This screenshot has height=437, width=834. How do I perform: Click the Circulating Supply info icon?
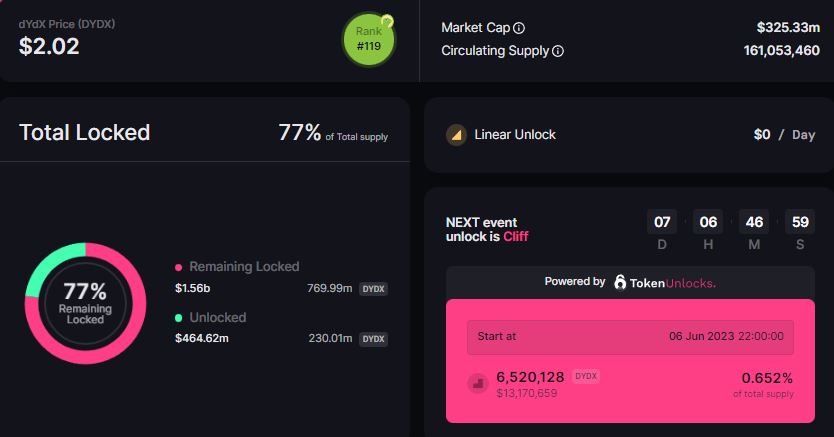[x=558, y=51]
